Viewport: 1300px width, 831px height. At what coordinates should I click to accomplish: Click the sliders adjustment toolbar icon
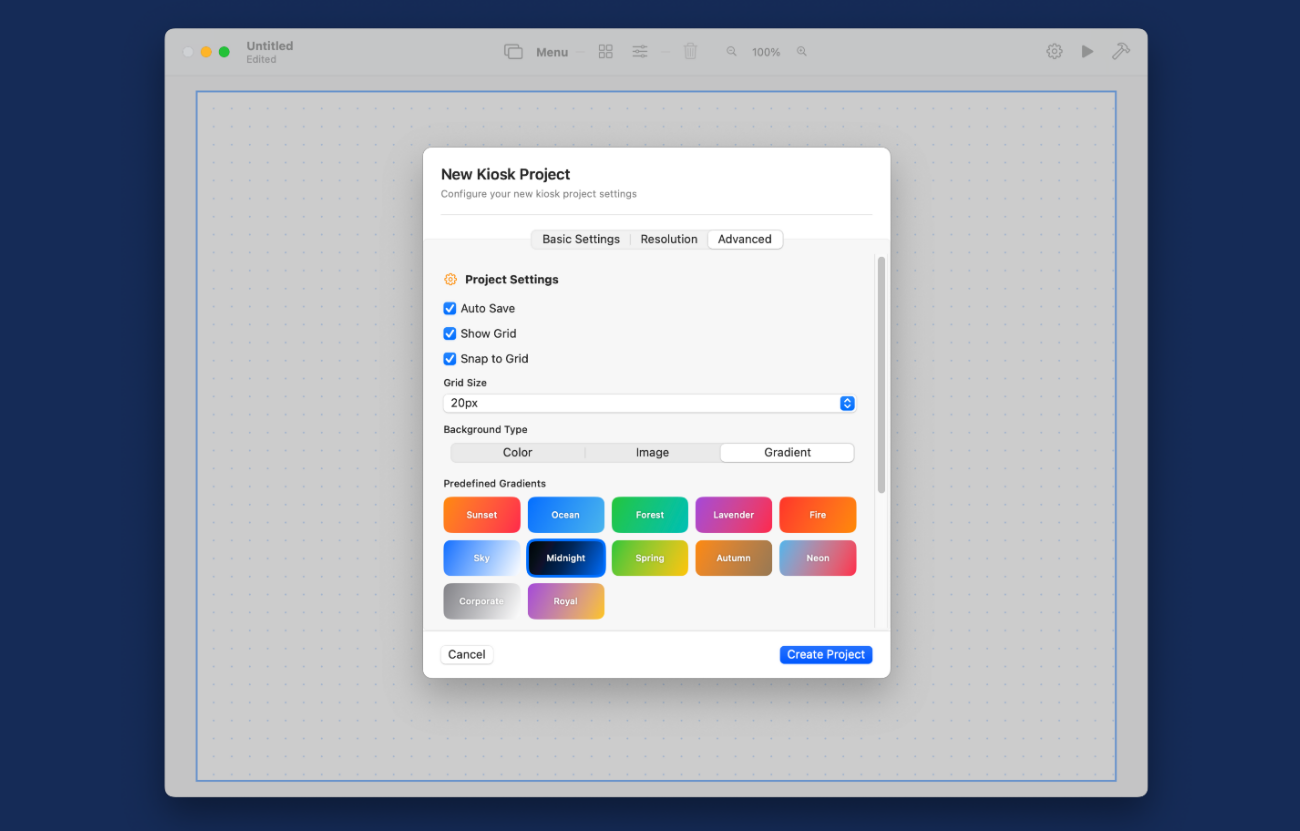click(640, 52)
